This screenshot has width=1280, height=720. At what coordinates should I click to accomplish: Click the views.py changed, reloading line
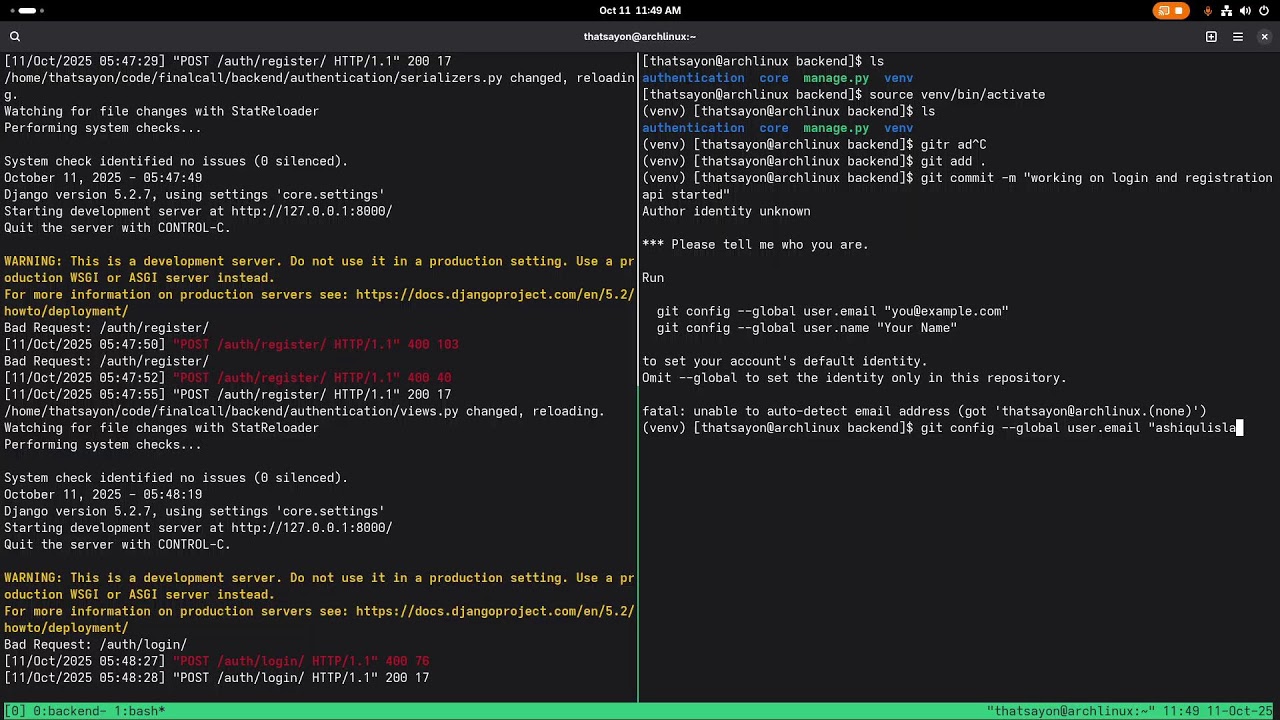coord(304,412)
